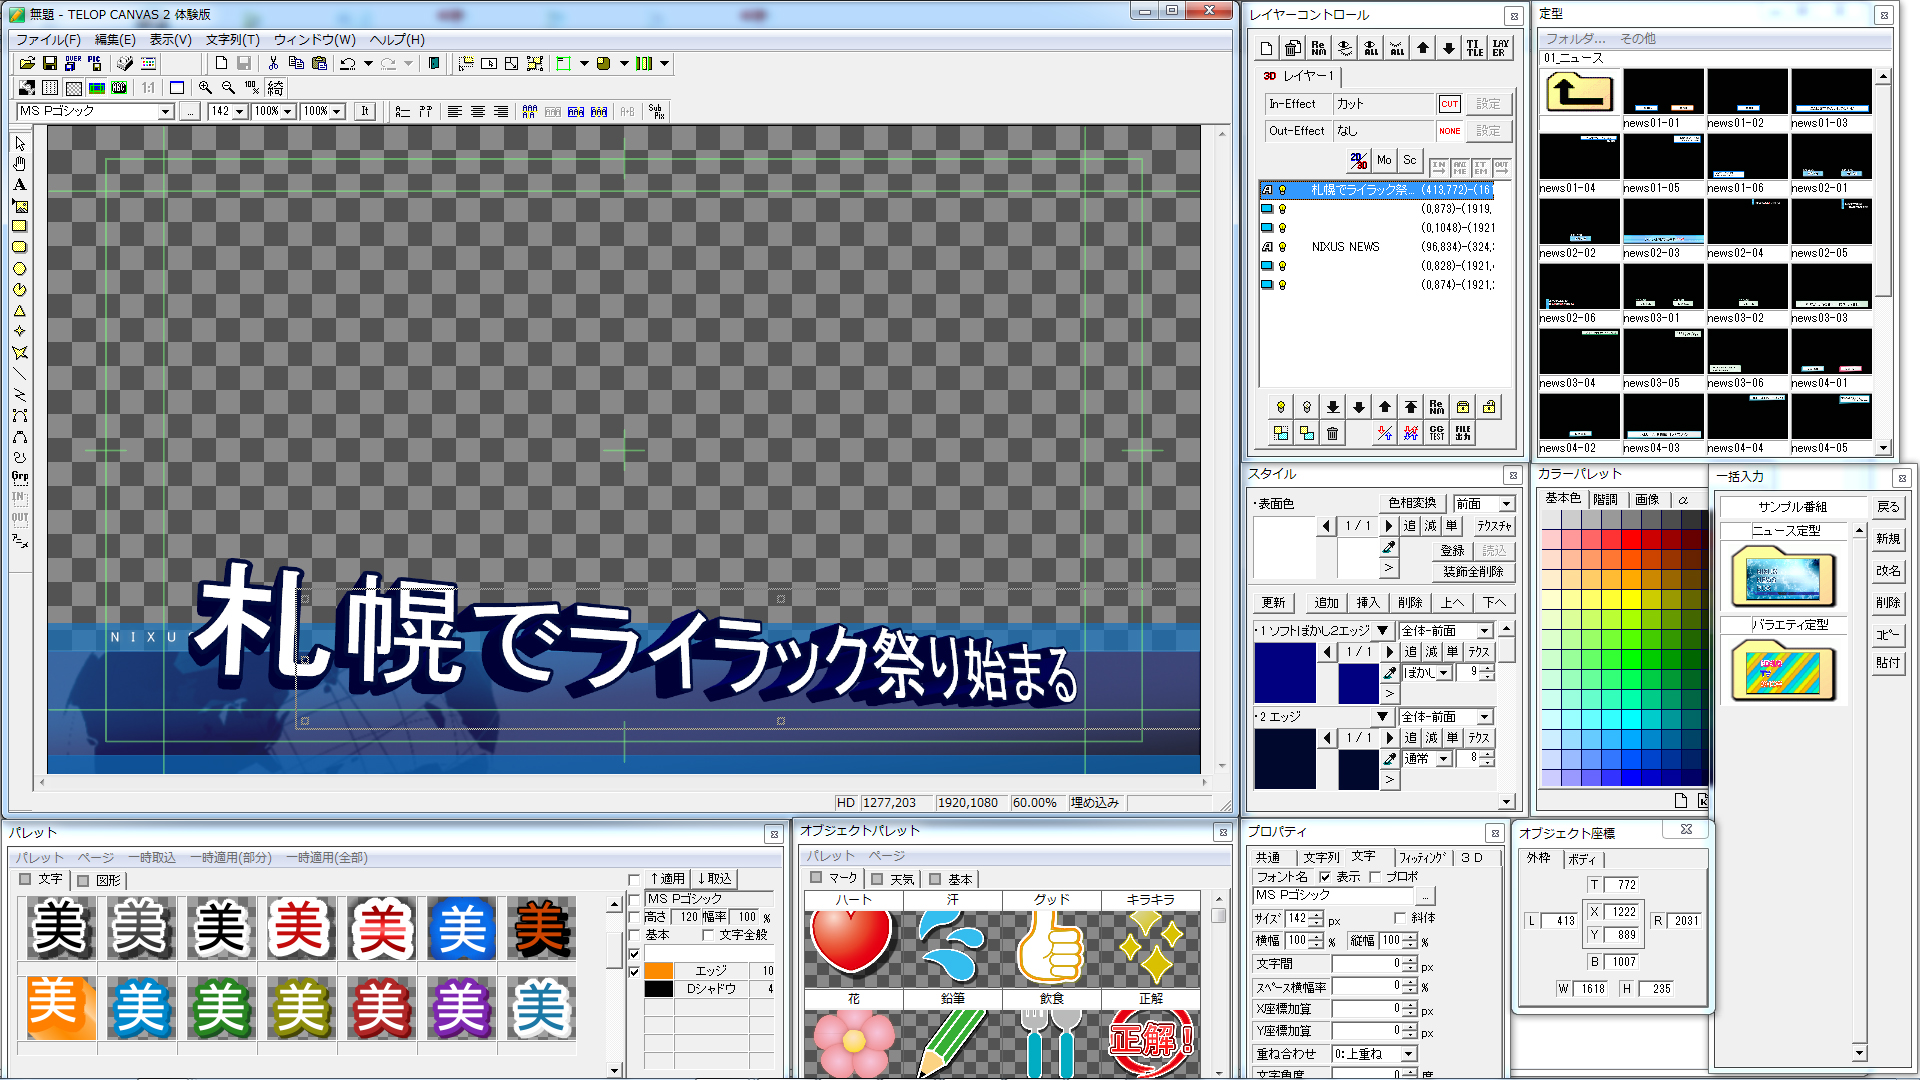Click the 登録 button in Style panel

click(1452, 551)
